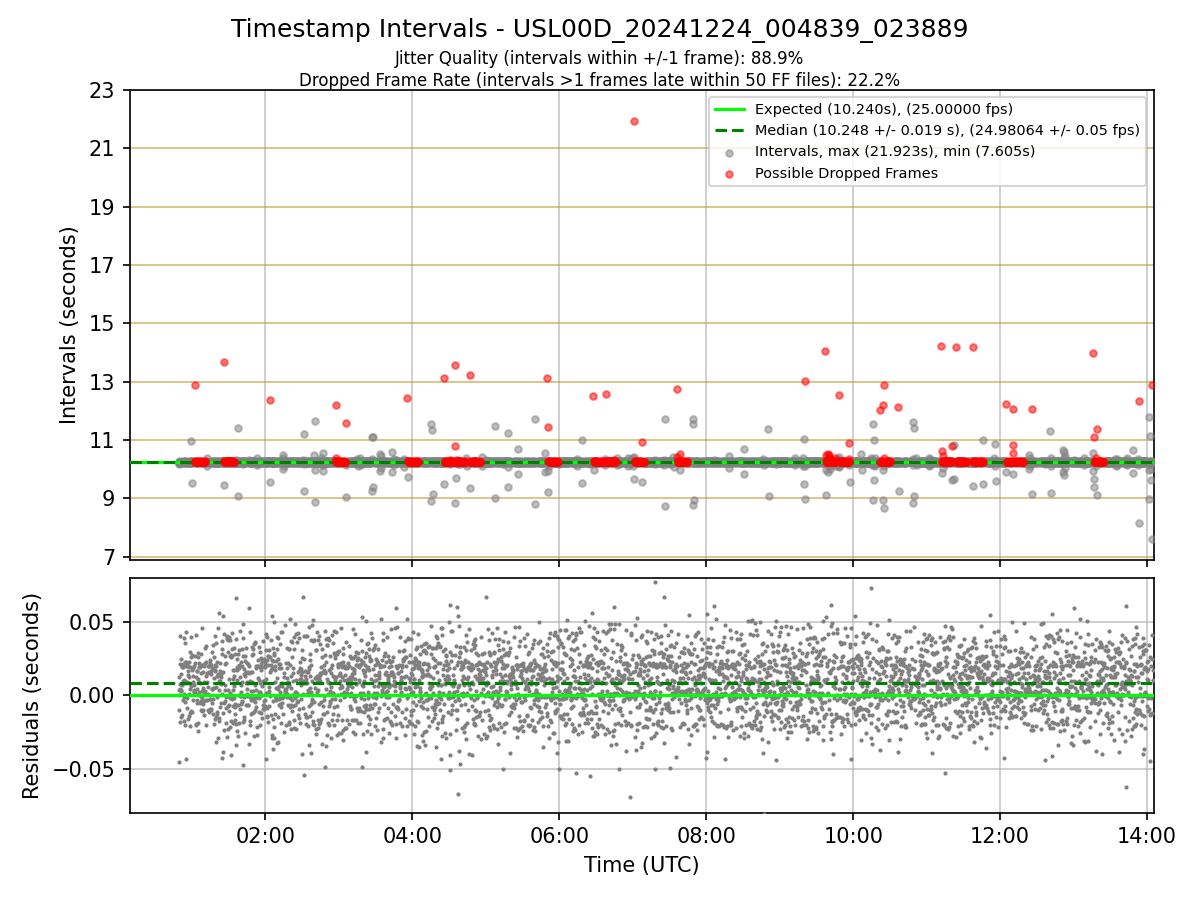Screen dimensions: 1200x900
Task: Click the '23' tick on intervals axis
Action: 103,90
